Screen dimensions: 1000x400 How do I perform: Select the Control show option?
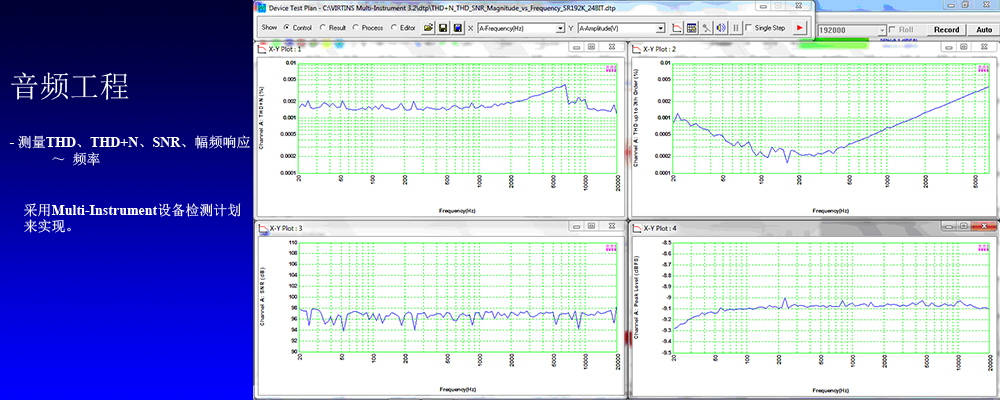(x=297, y=28)
